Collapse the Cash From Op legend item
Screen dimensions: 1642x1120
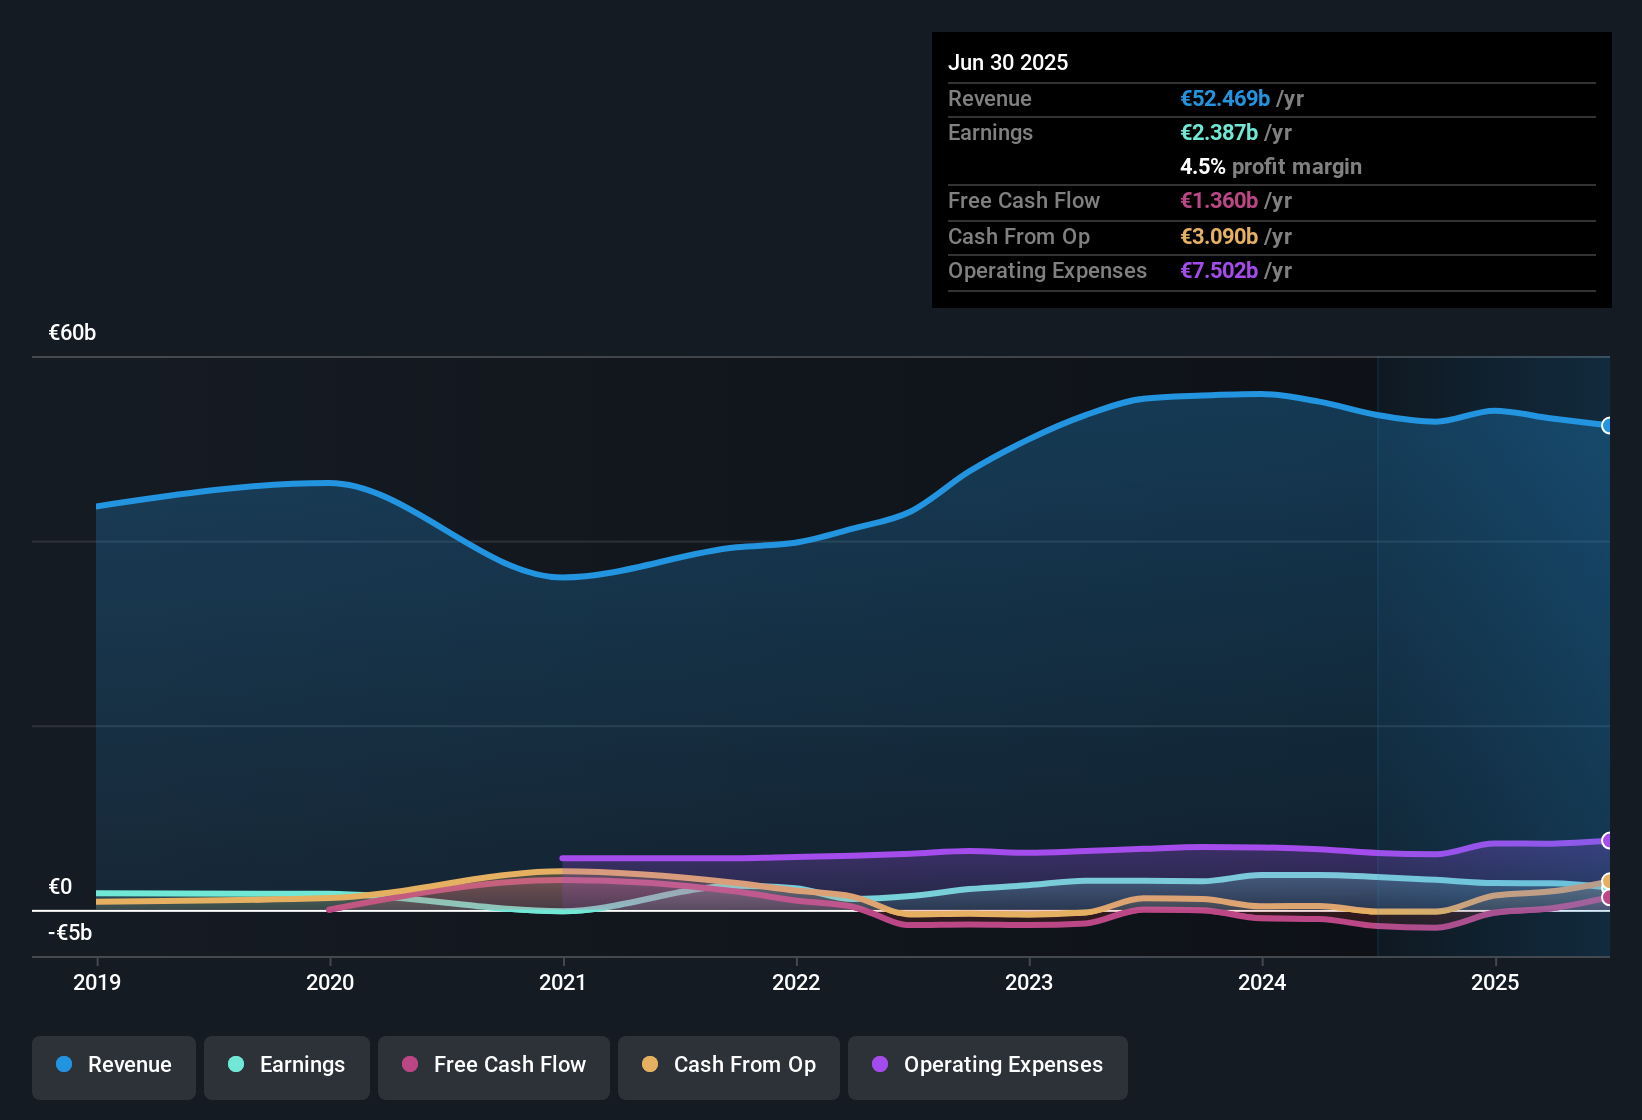coord(728,1065)
